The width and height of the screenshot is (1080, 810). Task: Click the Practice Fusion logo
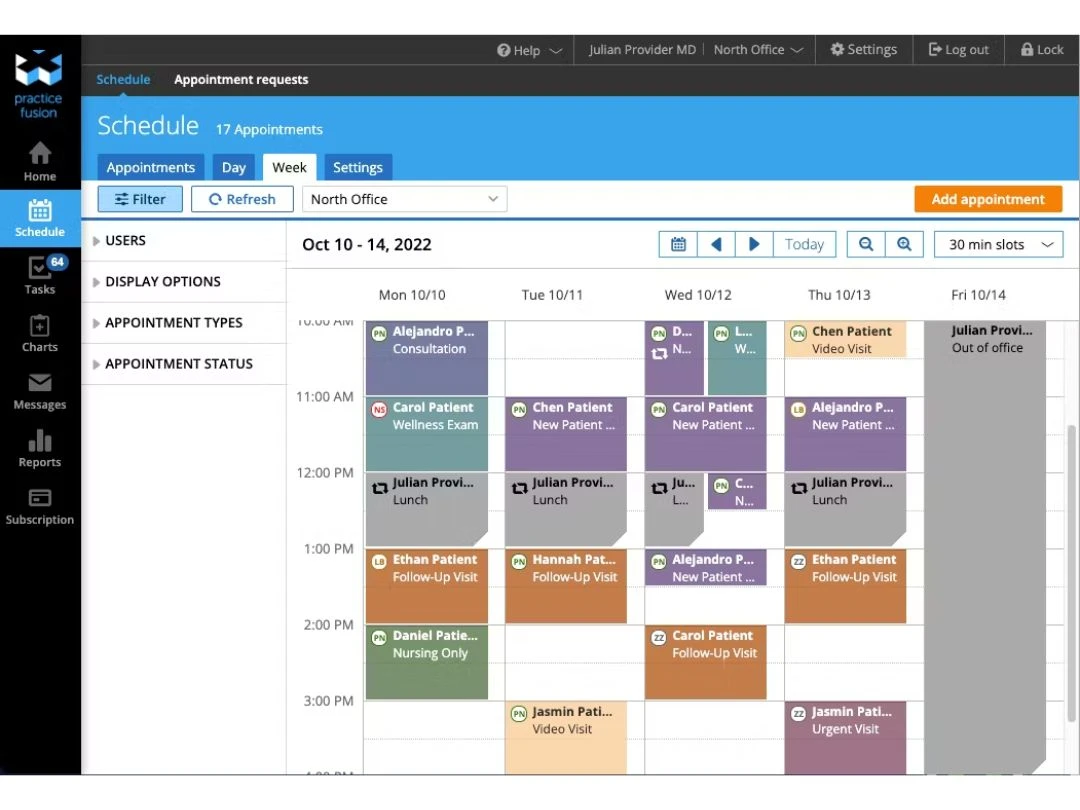[x=39, y=84]
